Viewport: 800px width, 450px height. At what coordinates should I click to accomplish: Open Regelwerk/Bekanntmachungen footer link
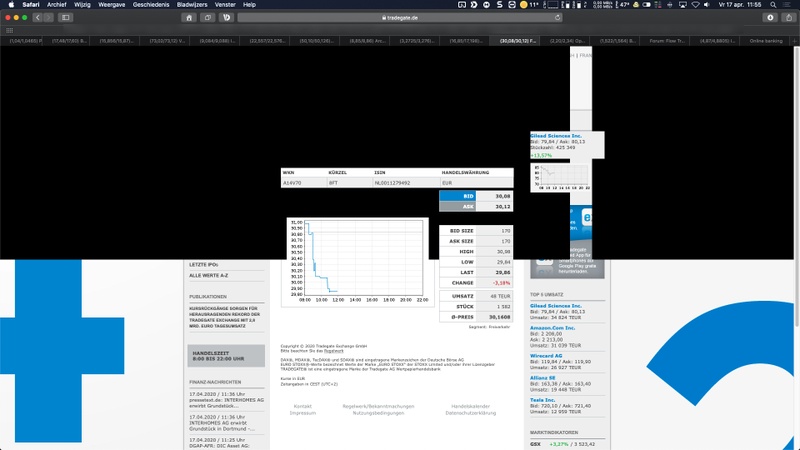coord(378,407)
